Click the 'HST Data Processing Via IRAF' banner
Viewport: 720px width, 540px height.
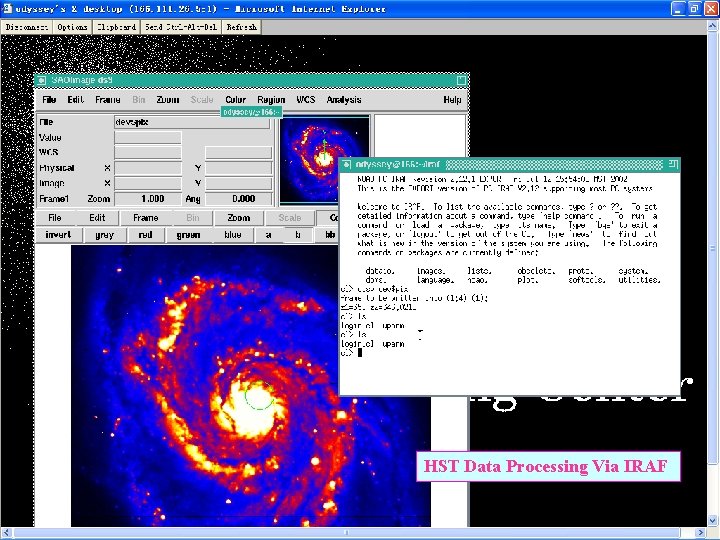548,466
